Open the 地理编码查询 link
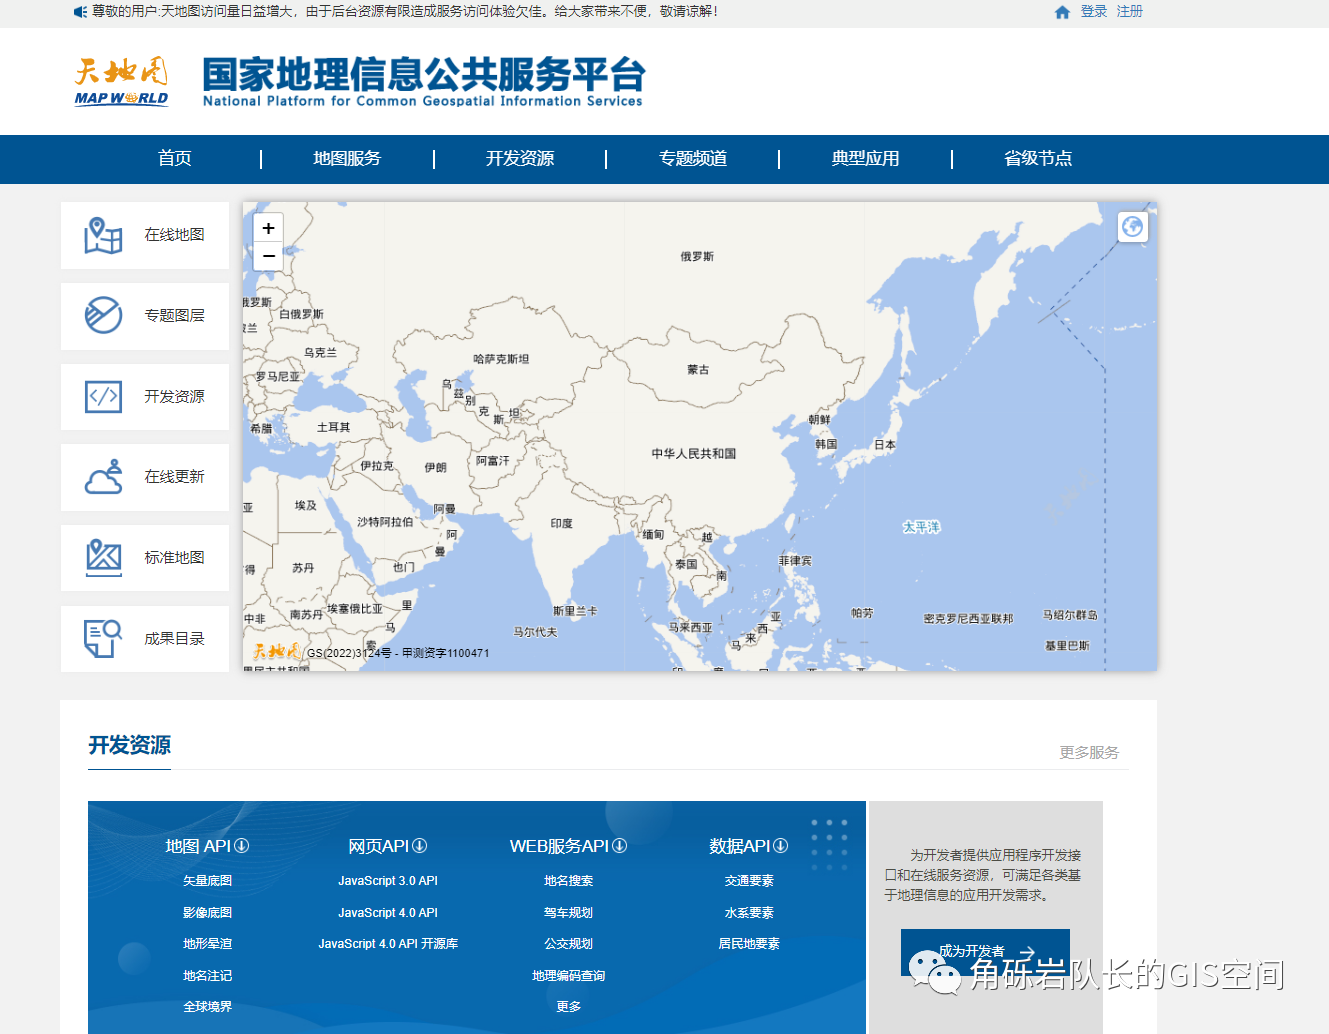This screenshot has width=1329, height=1034. click(x=568, y=976)
